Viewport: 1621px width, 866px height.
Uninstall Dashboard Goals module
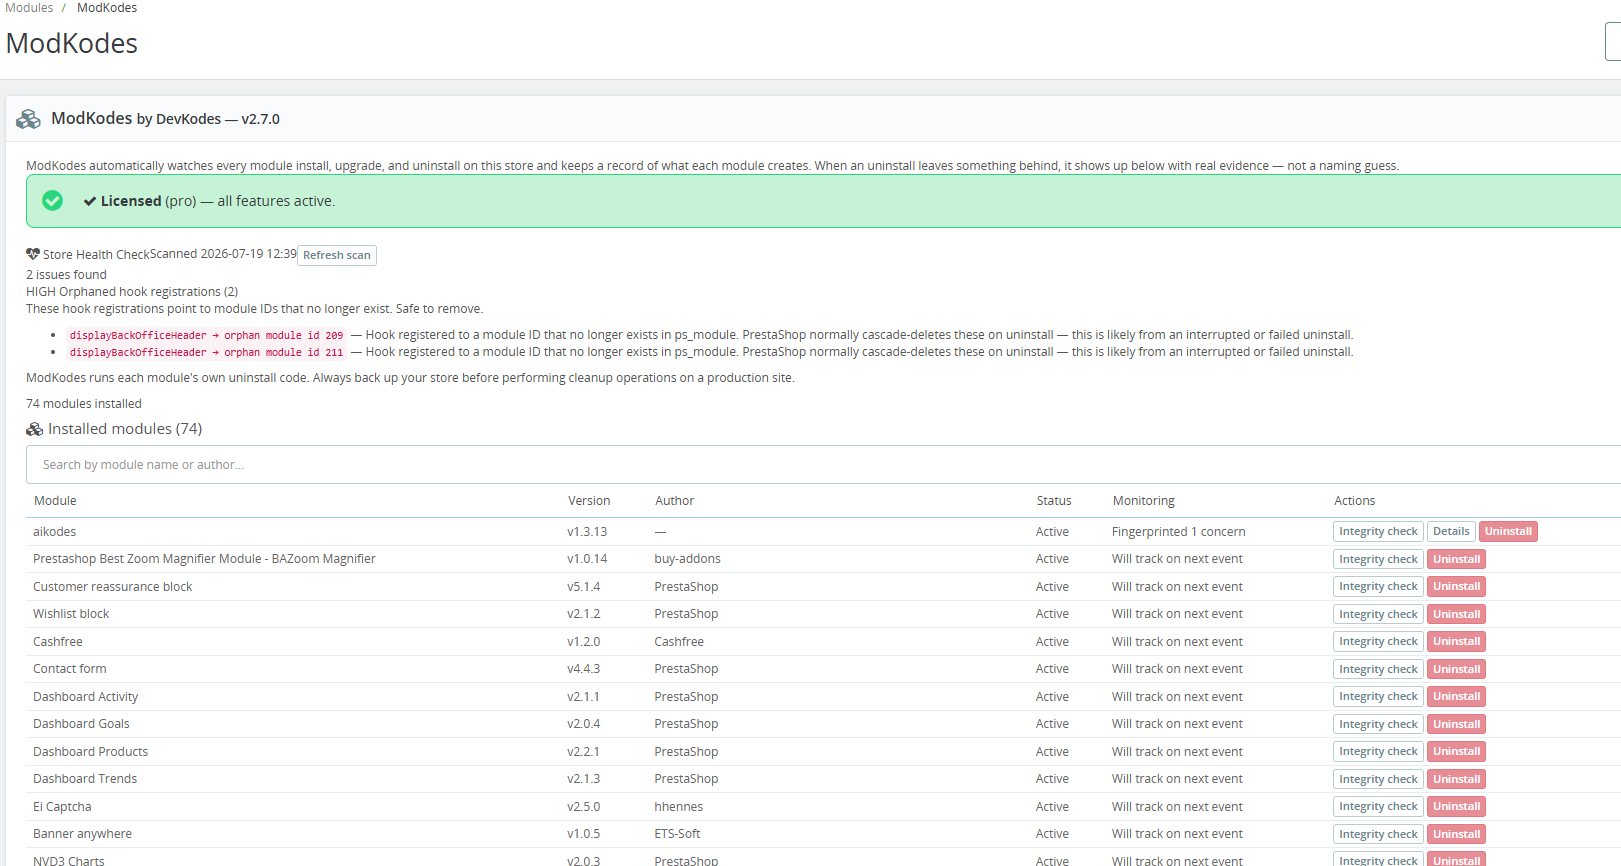tap(1456, 724)
